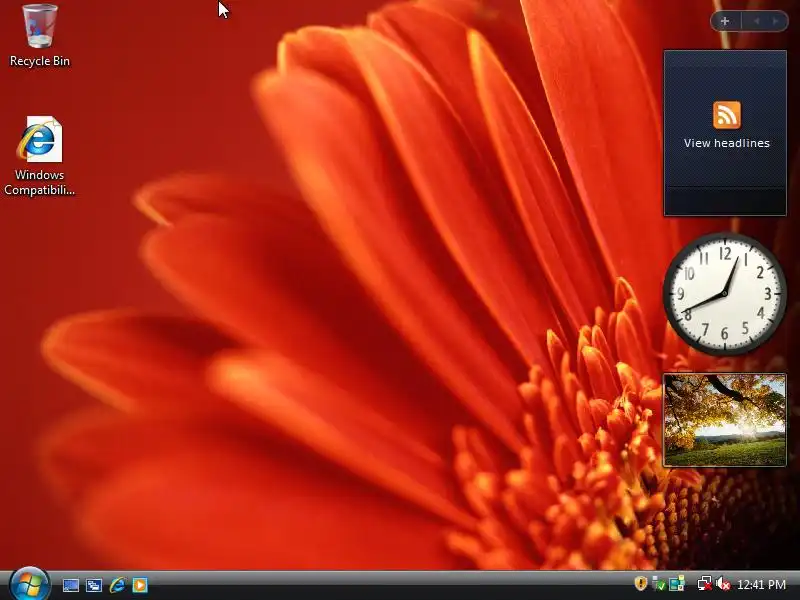Click the orange RSS feed icon
800x600 pixels.
tap(727, 115)
